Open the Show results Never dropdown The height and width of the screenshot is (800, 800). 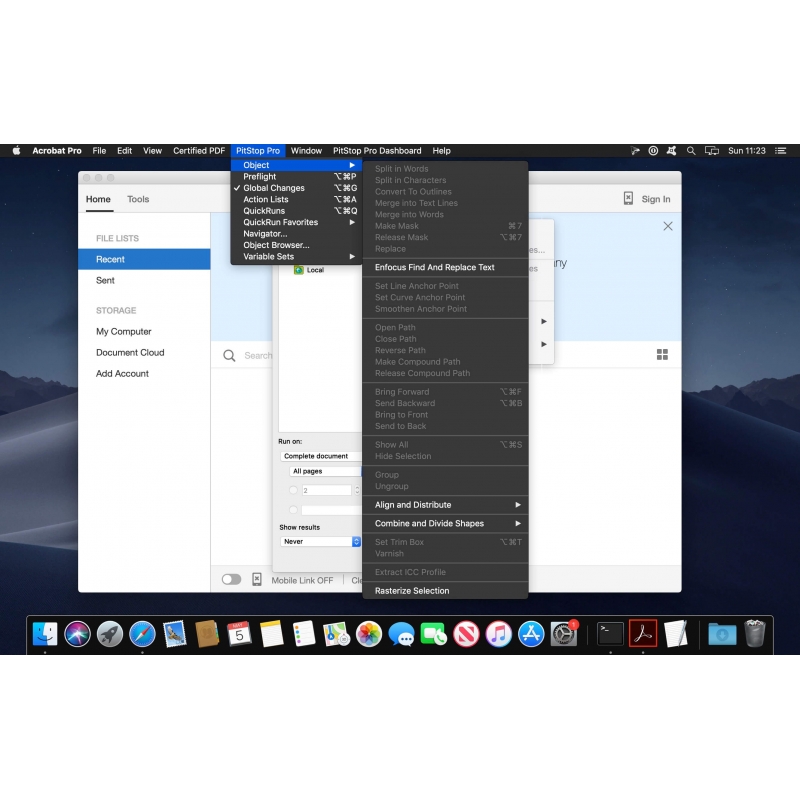[x=320, y=542]
